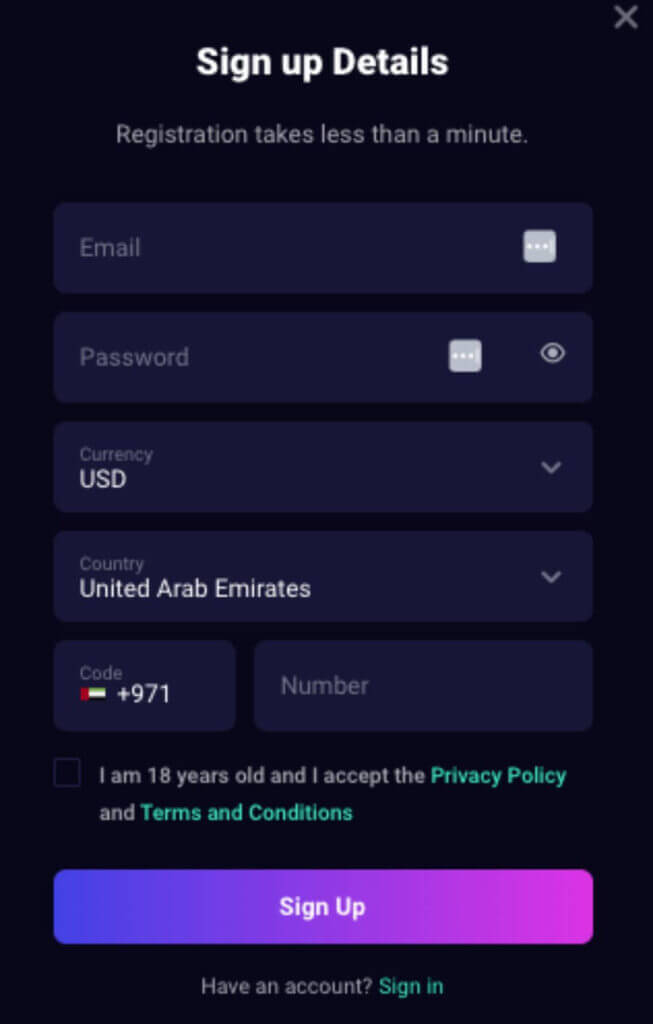Click the Number field to enter phone digits

click(423, 685)
